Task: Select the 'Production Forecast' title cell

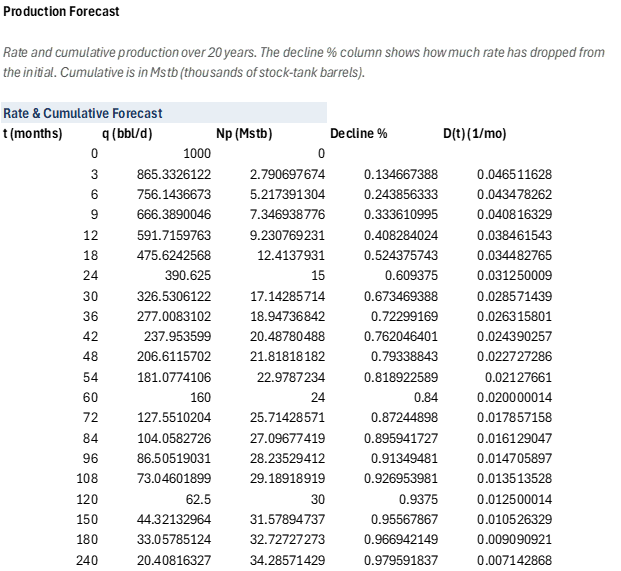Action: tap(61, 11)
